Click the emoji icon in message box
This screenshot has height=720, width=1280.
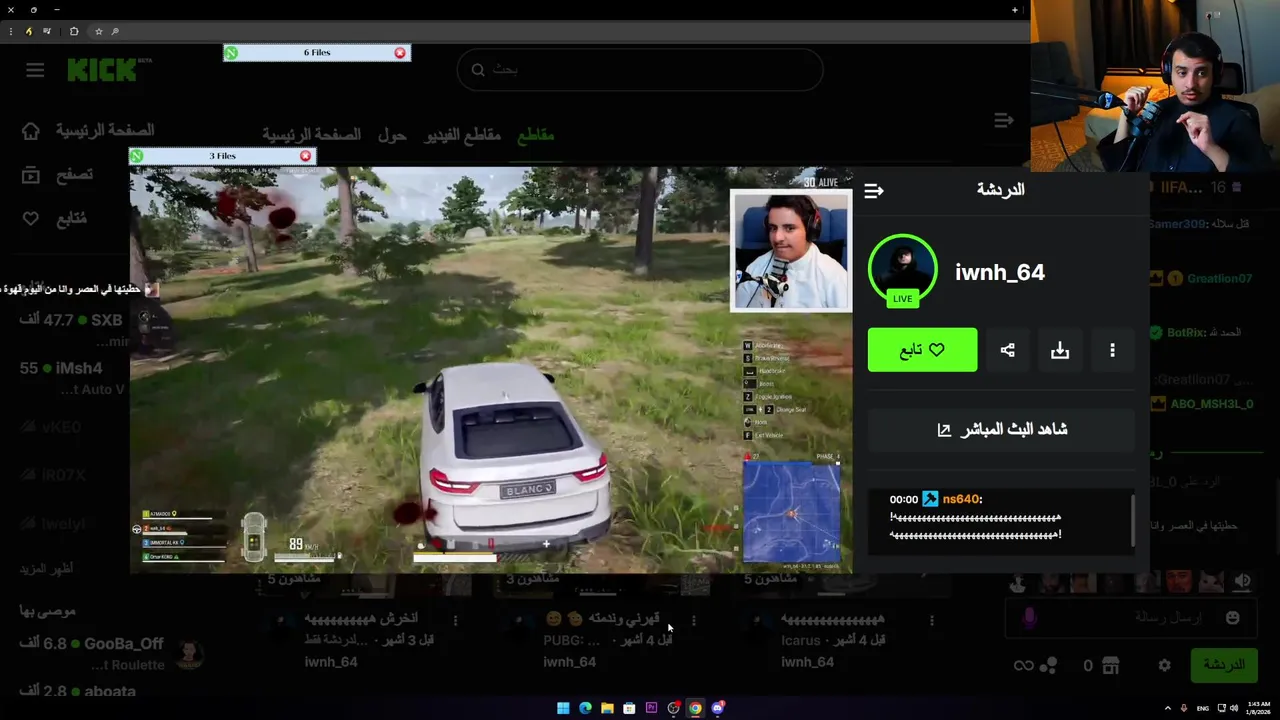pos(1232,618)
